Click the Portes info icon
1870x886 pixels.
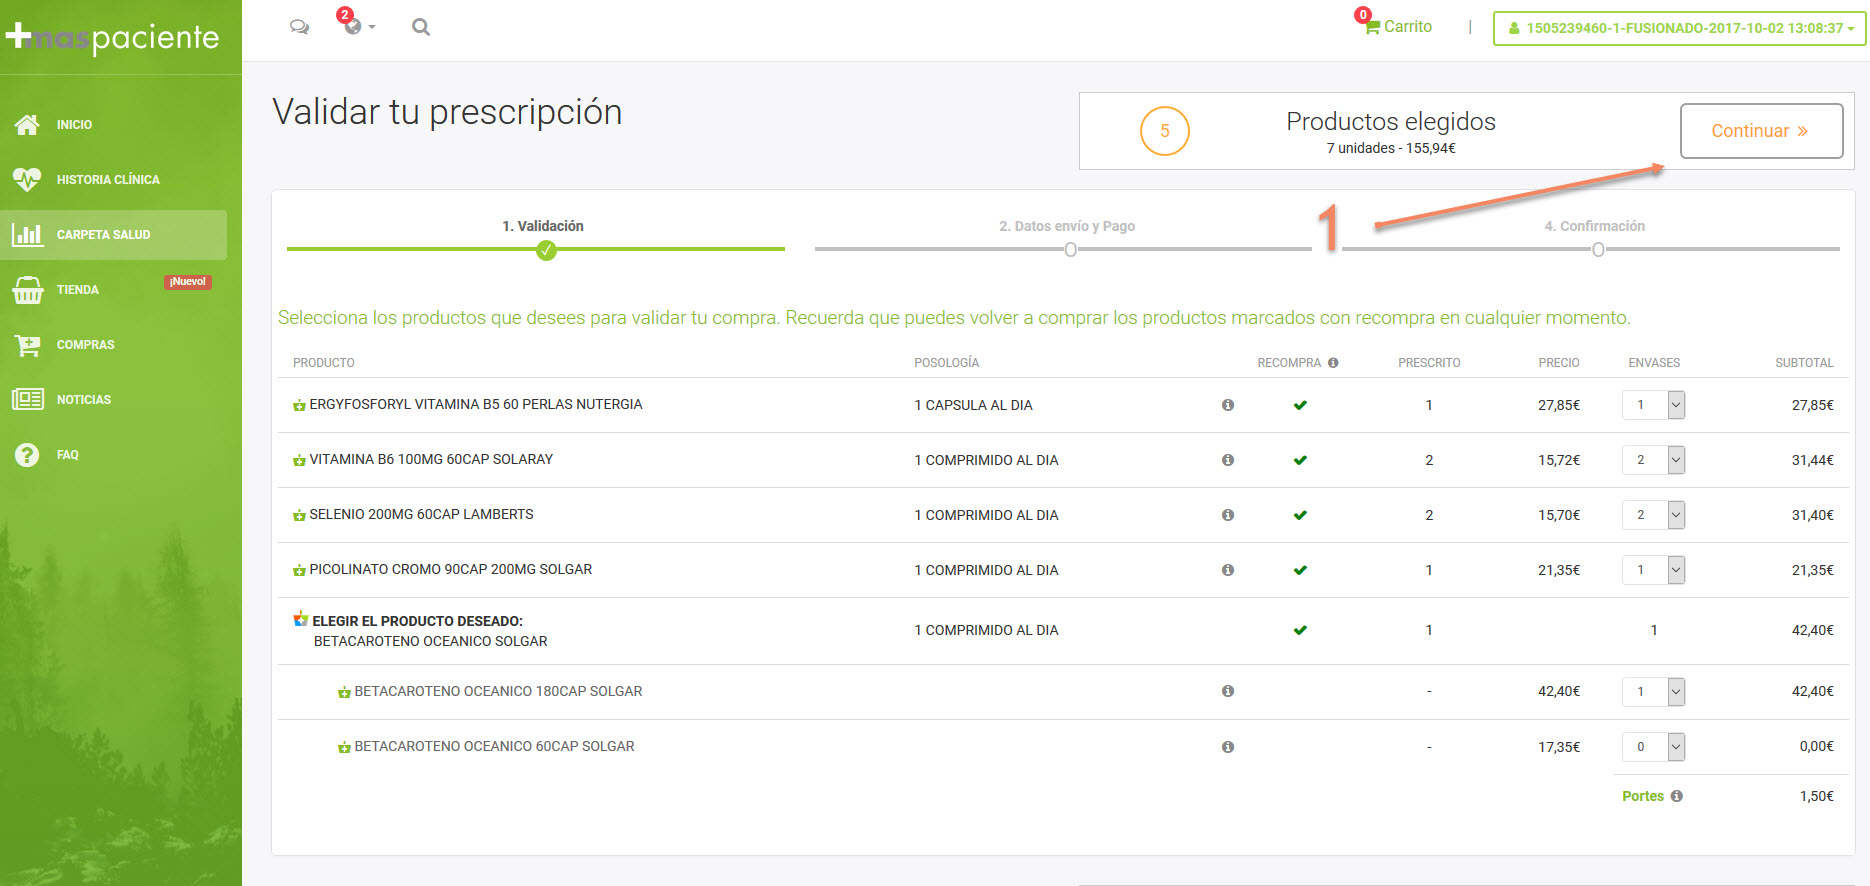(1677, 796)
